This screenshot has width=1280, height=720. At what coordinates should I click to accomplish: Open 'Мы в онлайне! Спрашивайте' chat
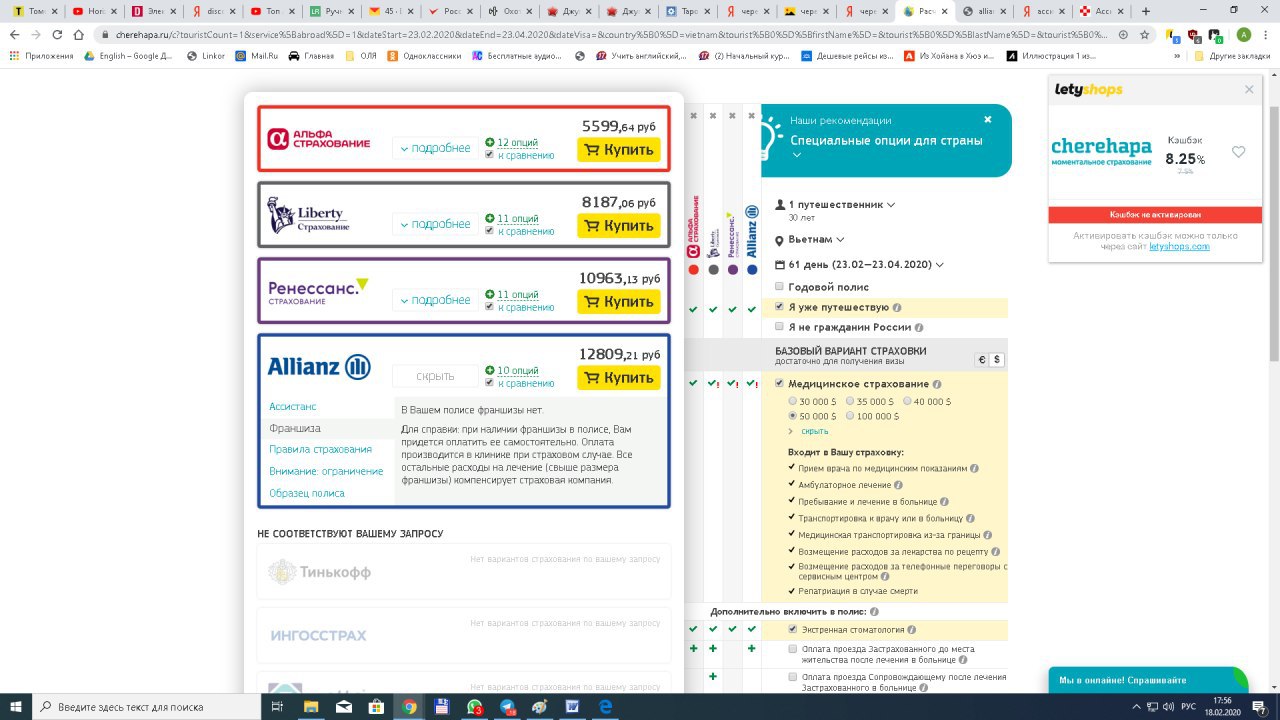click(x=1148, y=680)
